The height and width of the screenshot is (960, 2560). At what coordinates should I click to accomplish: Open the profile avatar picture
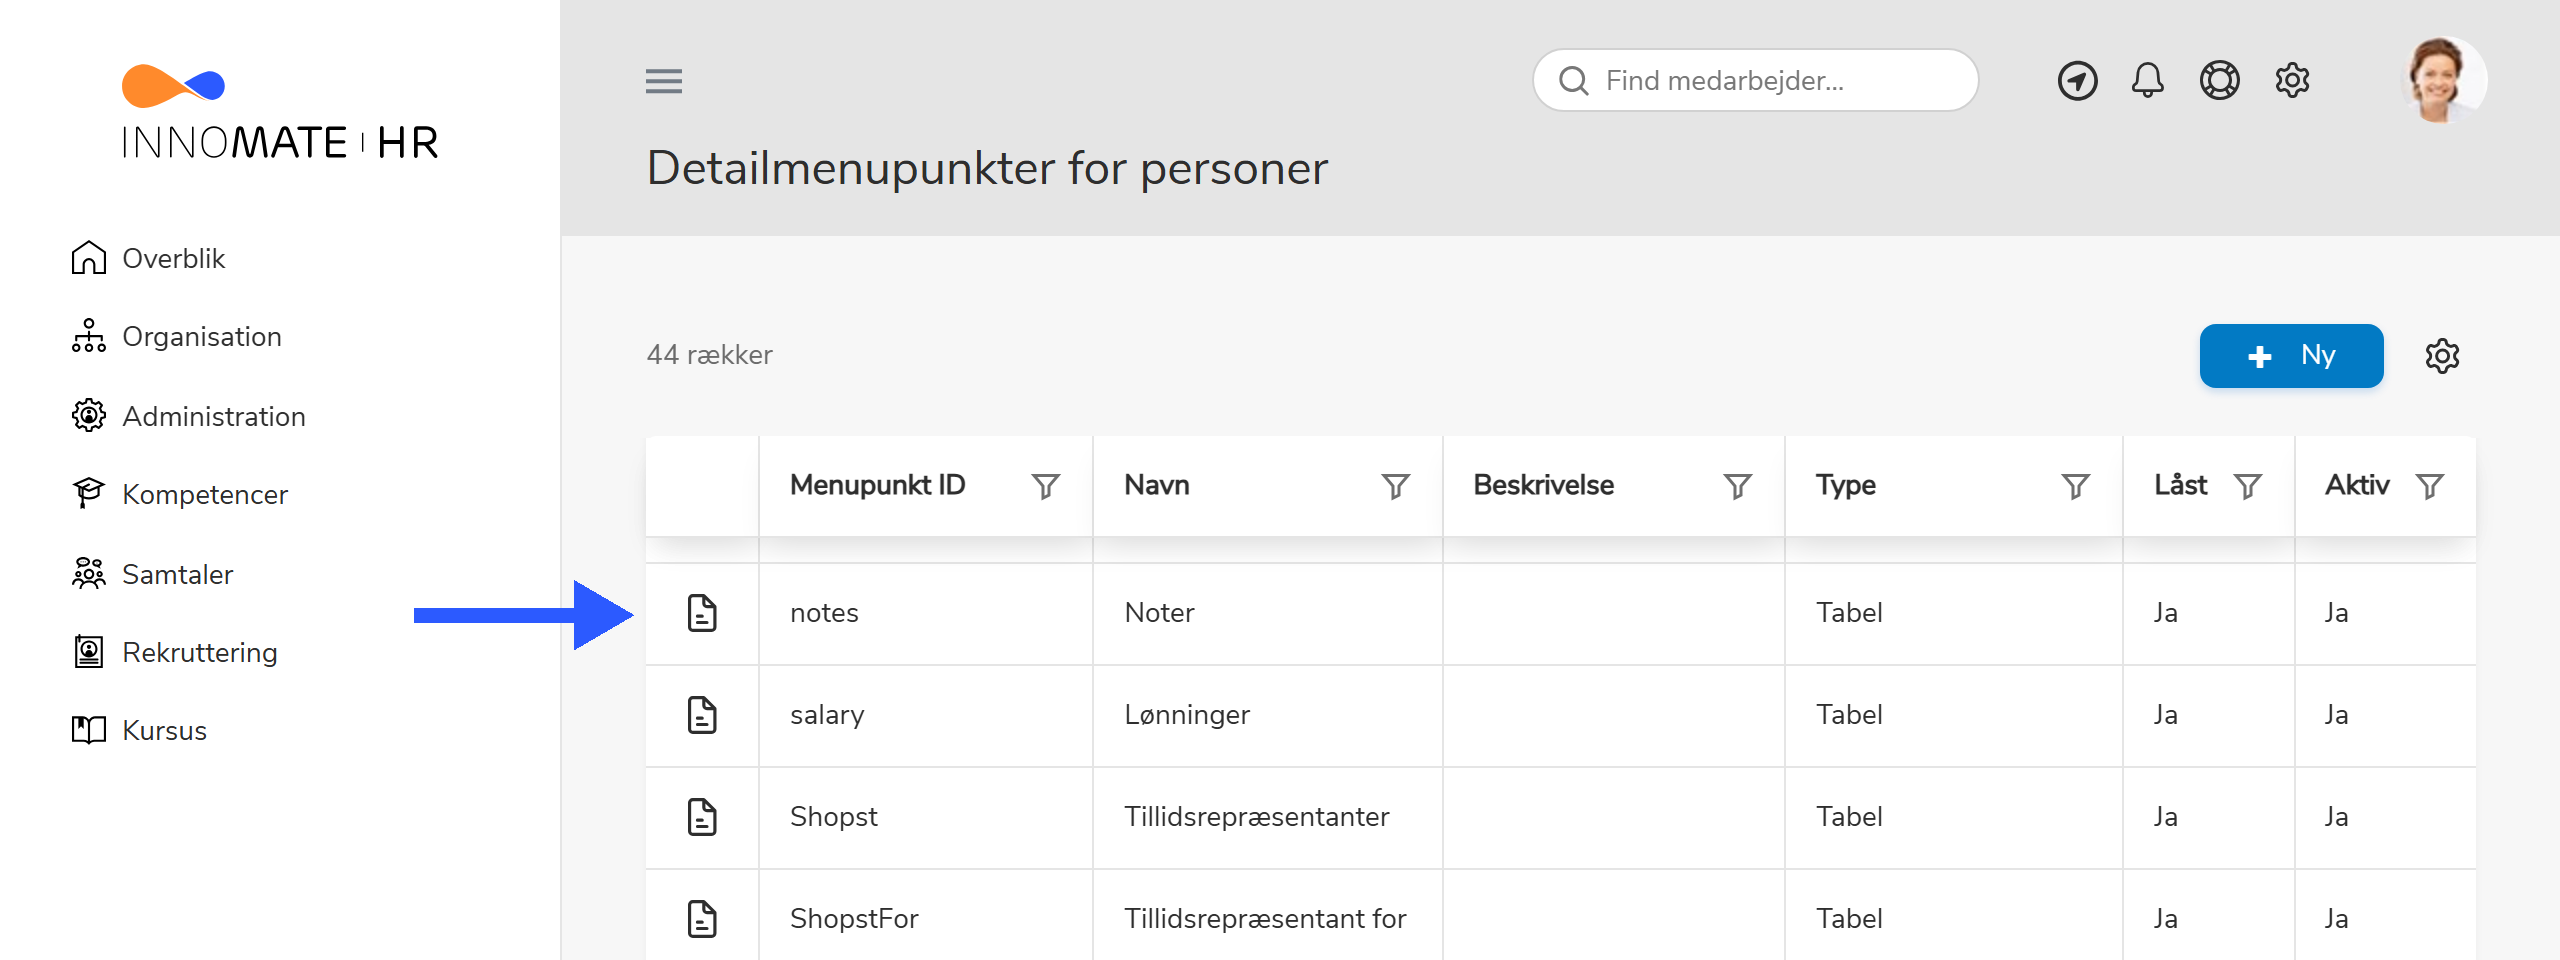2444,80
